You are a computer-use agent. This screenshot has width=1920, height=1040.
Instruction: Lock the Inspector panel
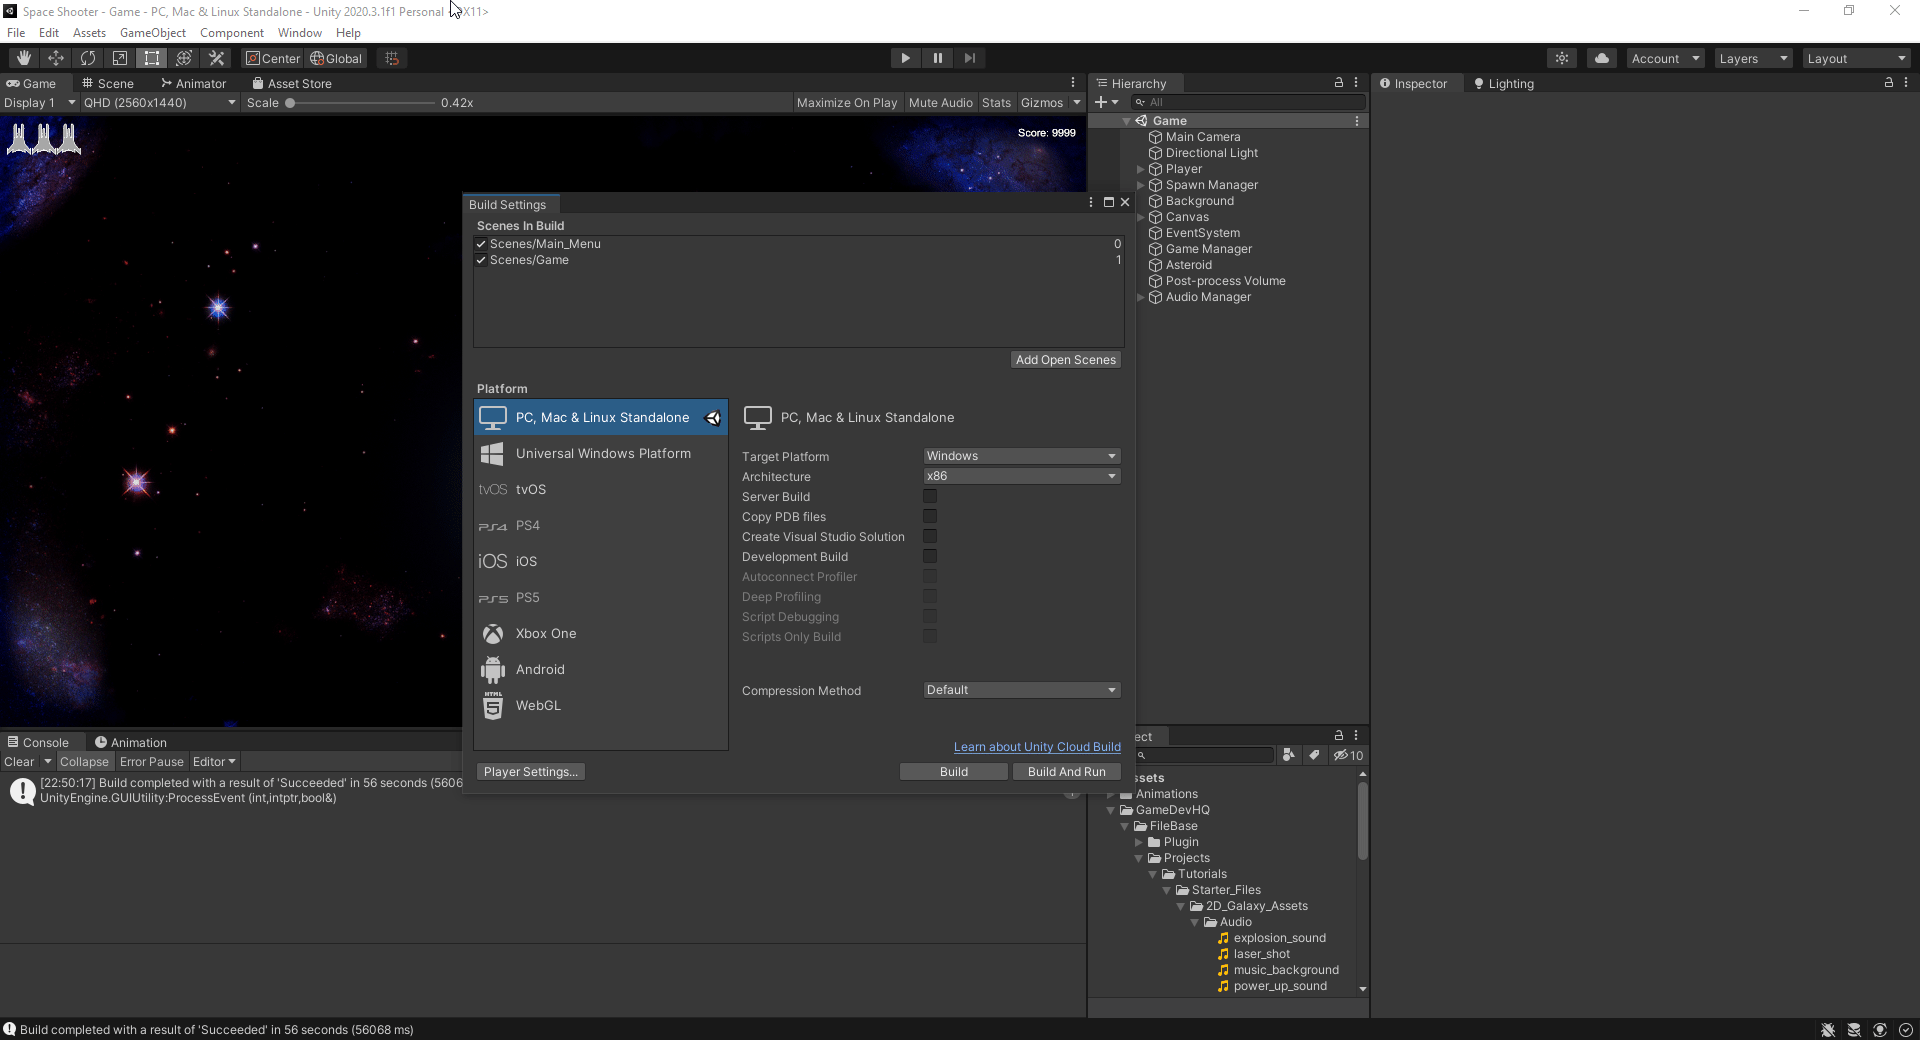pyautogui.click(x=1889, y=83)
